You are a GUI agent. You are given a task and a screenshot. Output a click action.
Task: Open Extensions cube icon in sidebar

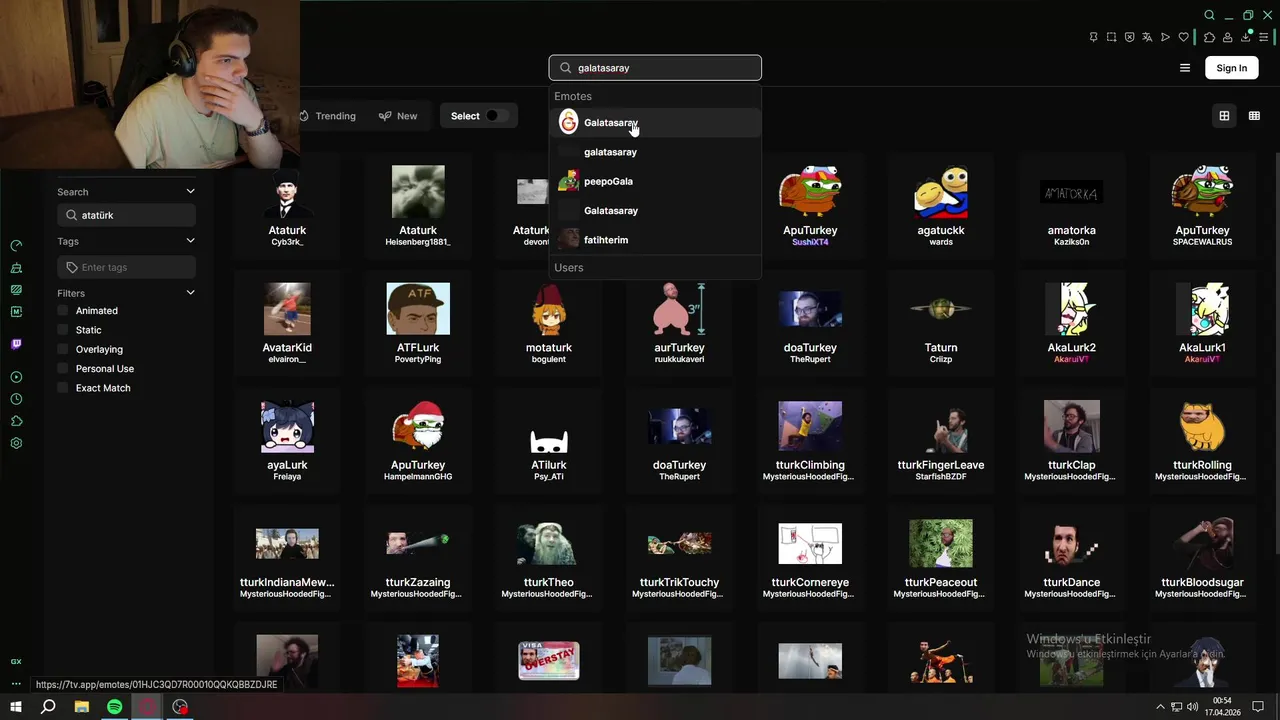[16, 421]
